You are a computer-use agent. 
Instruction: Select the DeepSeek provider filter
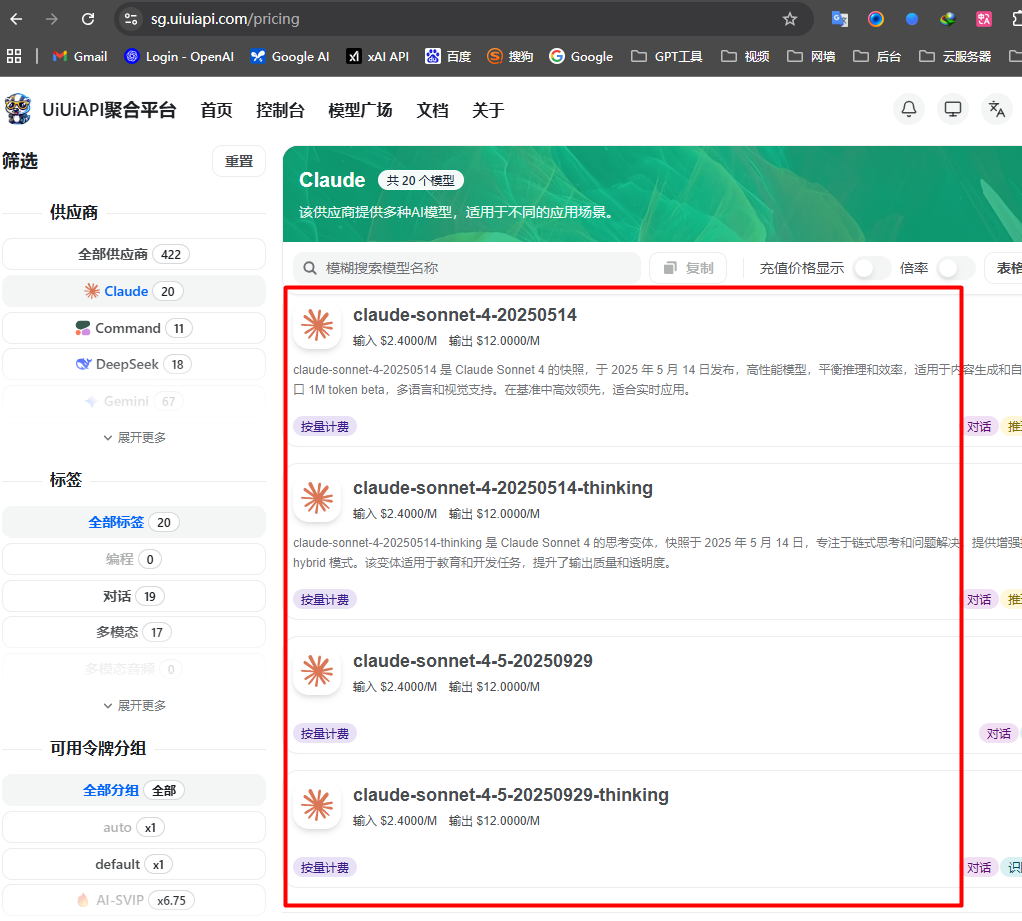[133, 364]
